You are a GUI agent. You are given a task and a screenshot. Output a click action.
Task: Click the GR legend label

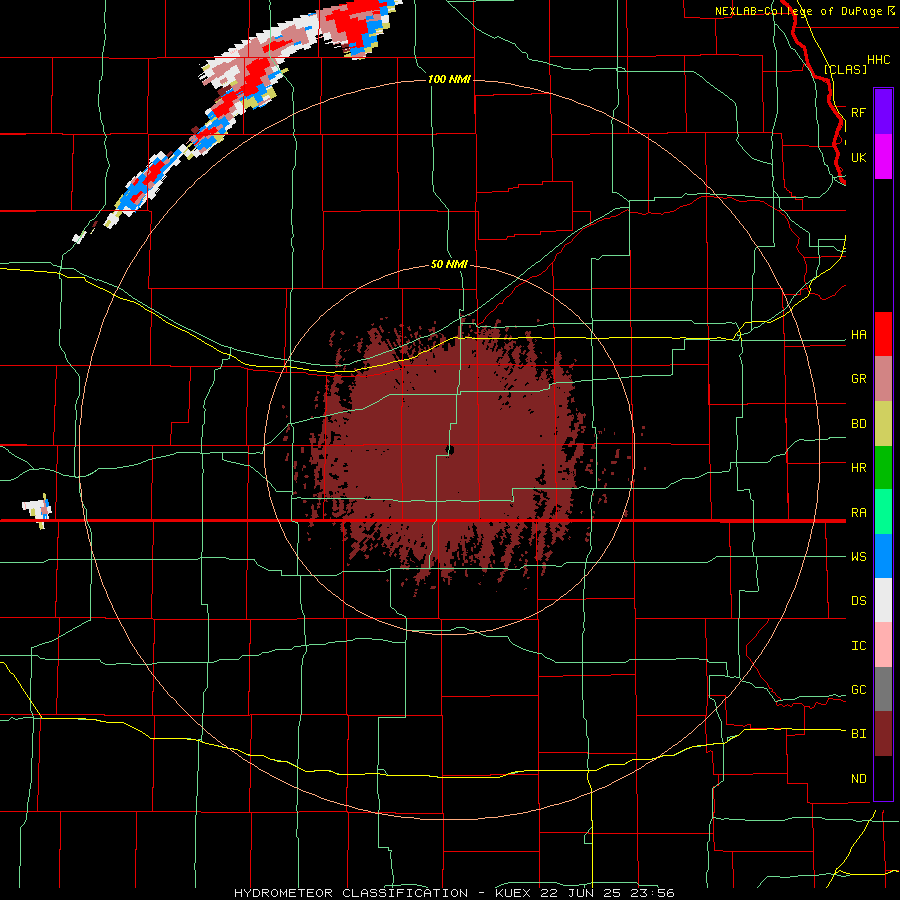[859, 379]
